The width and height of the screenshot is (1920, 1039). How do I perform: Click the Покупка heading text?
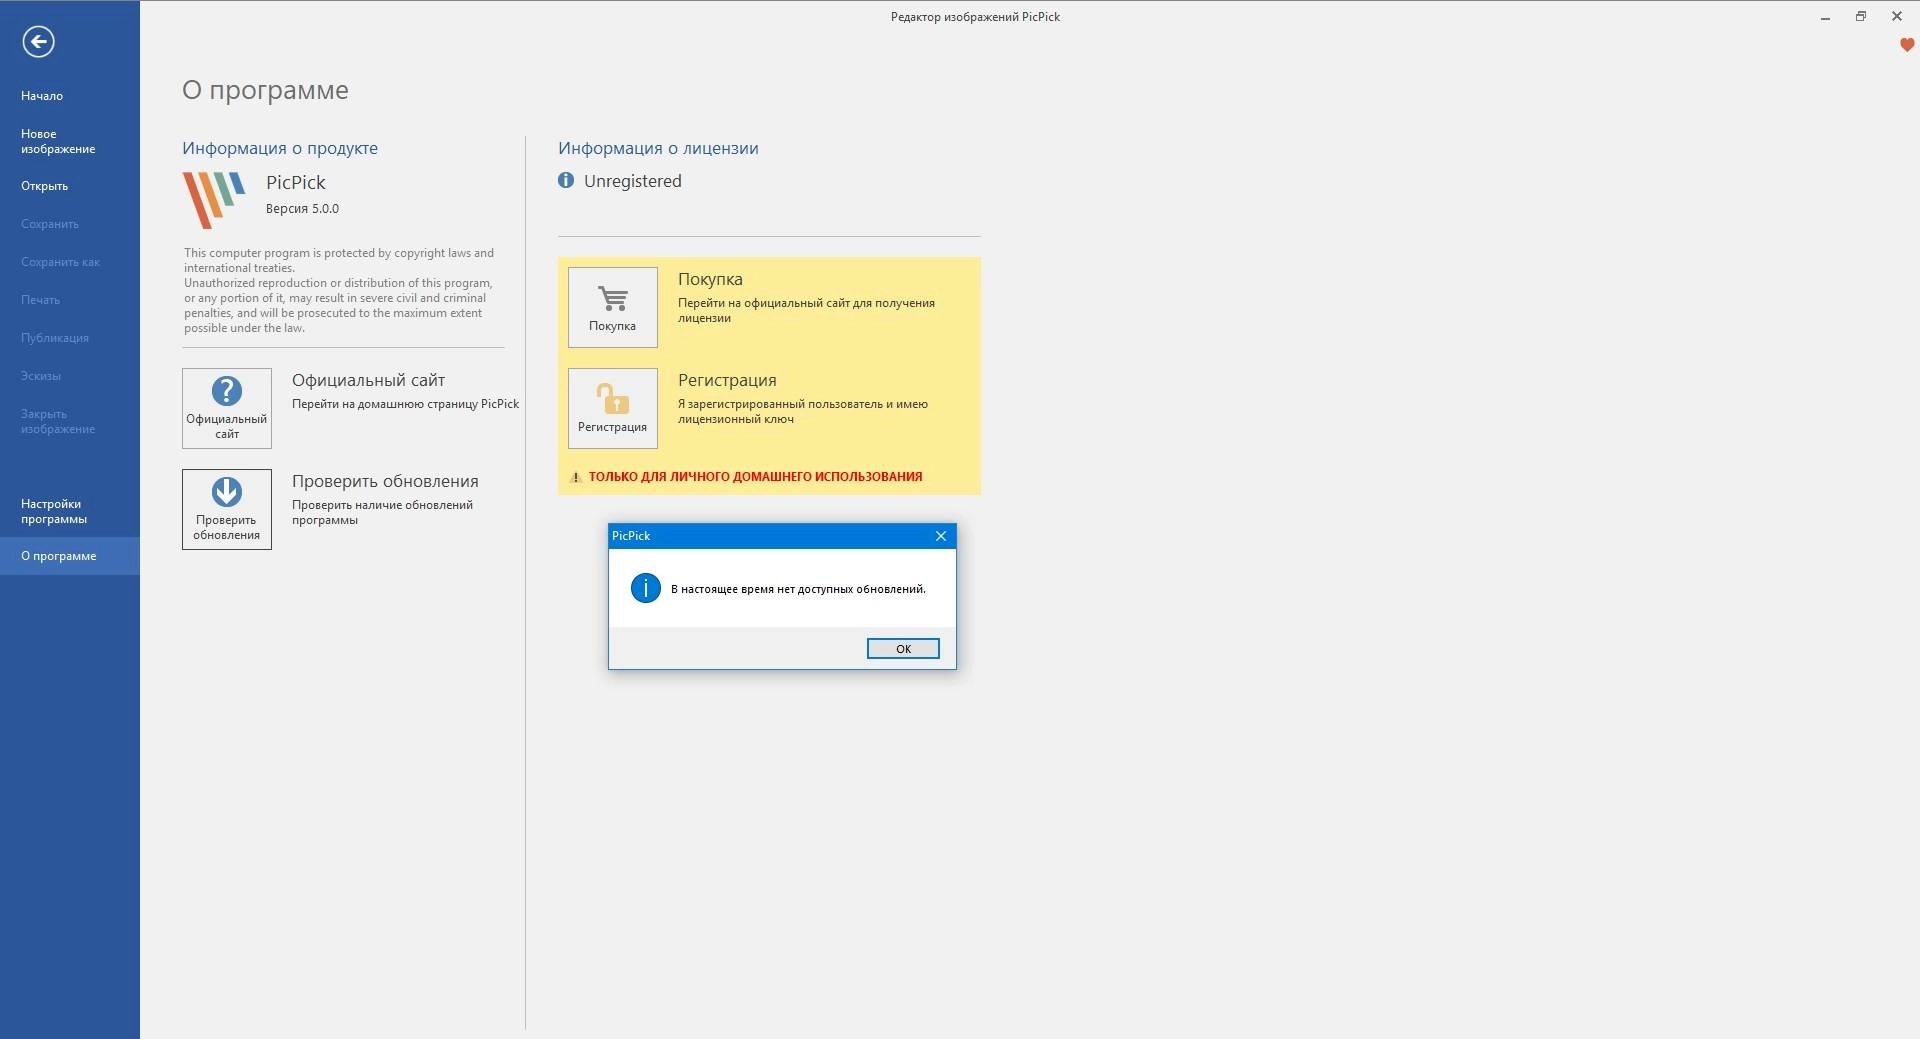(710, 279)
